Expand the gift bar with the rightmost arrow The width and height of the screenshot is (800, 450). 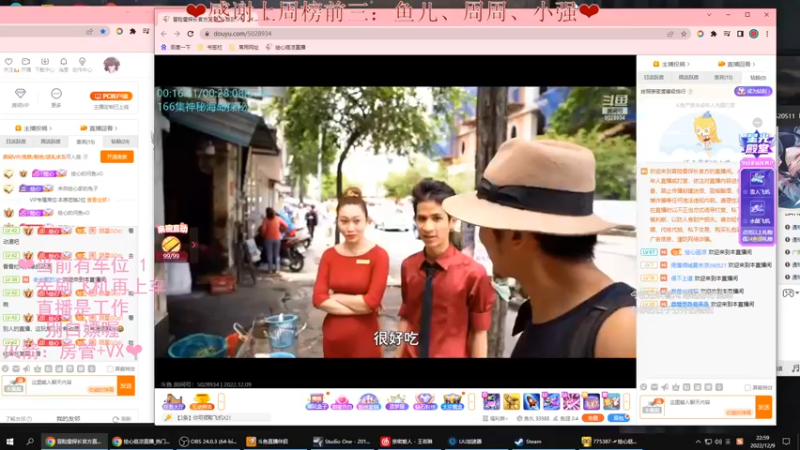[627, 402]
